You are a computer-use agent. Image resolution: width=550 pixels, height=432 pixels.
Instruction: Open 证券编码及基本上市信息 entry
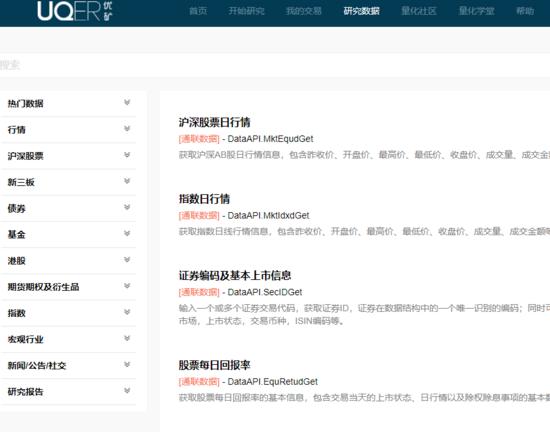(235, 276)
